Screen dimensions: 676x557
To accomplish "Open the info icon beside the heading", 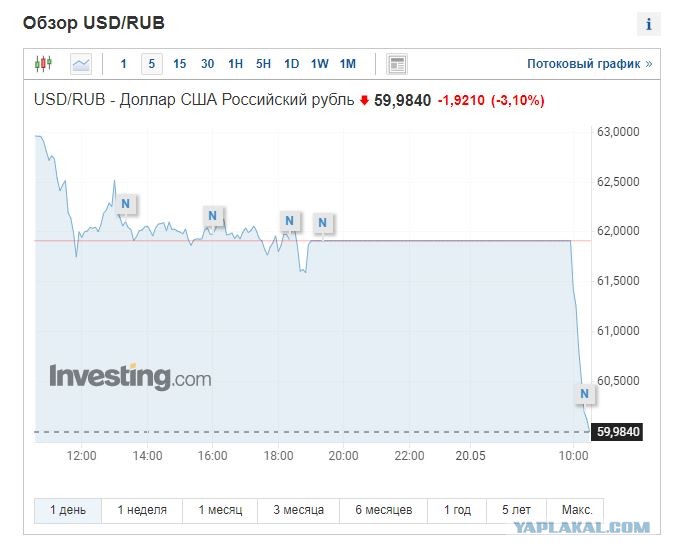I will tap(648, 24).
